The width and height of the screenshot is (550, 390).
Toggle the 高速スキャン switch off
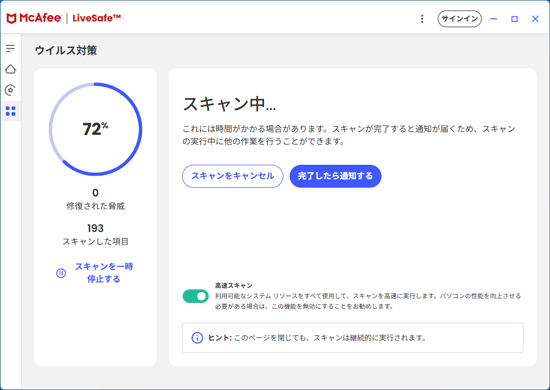pos(196,296)
